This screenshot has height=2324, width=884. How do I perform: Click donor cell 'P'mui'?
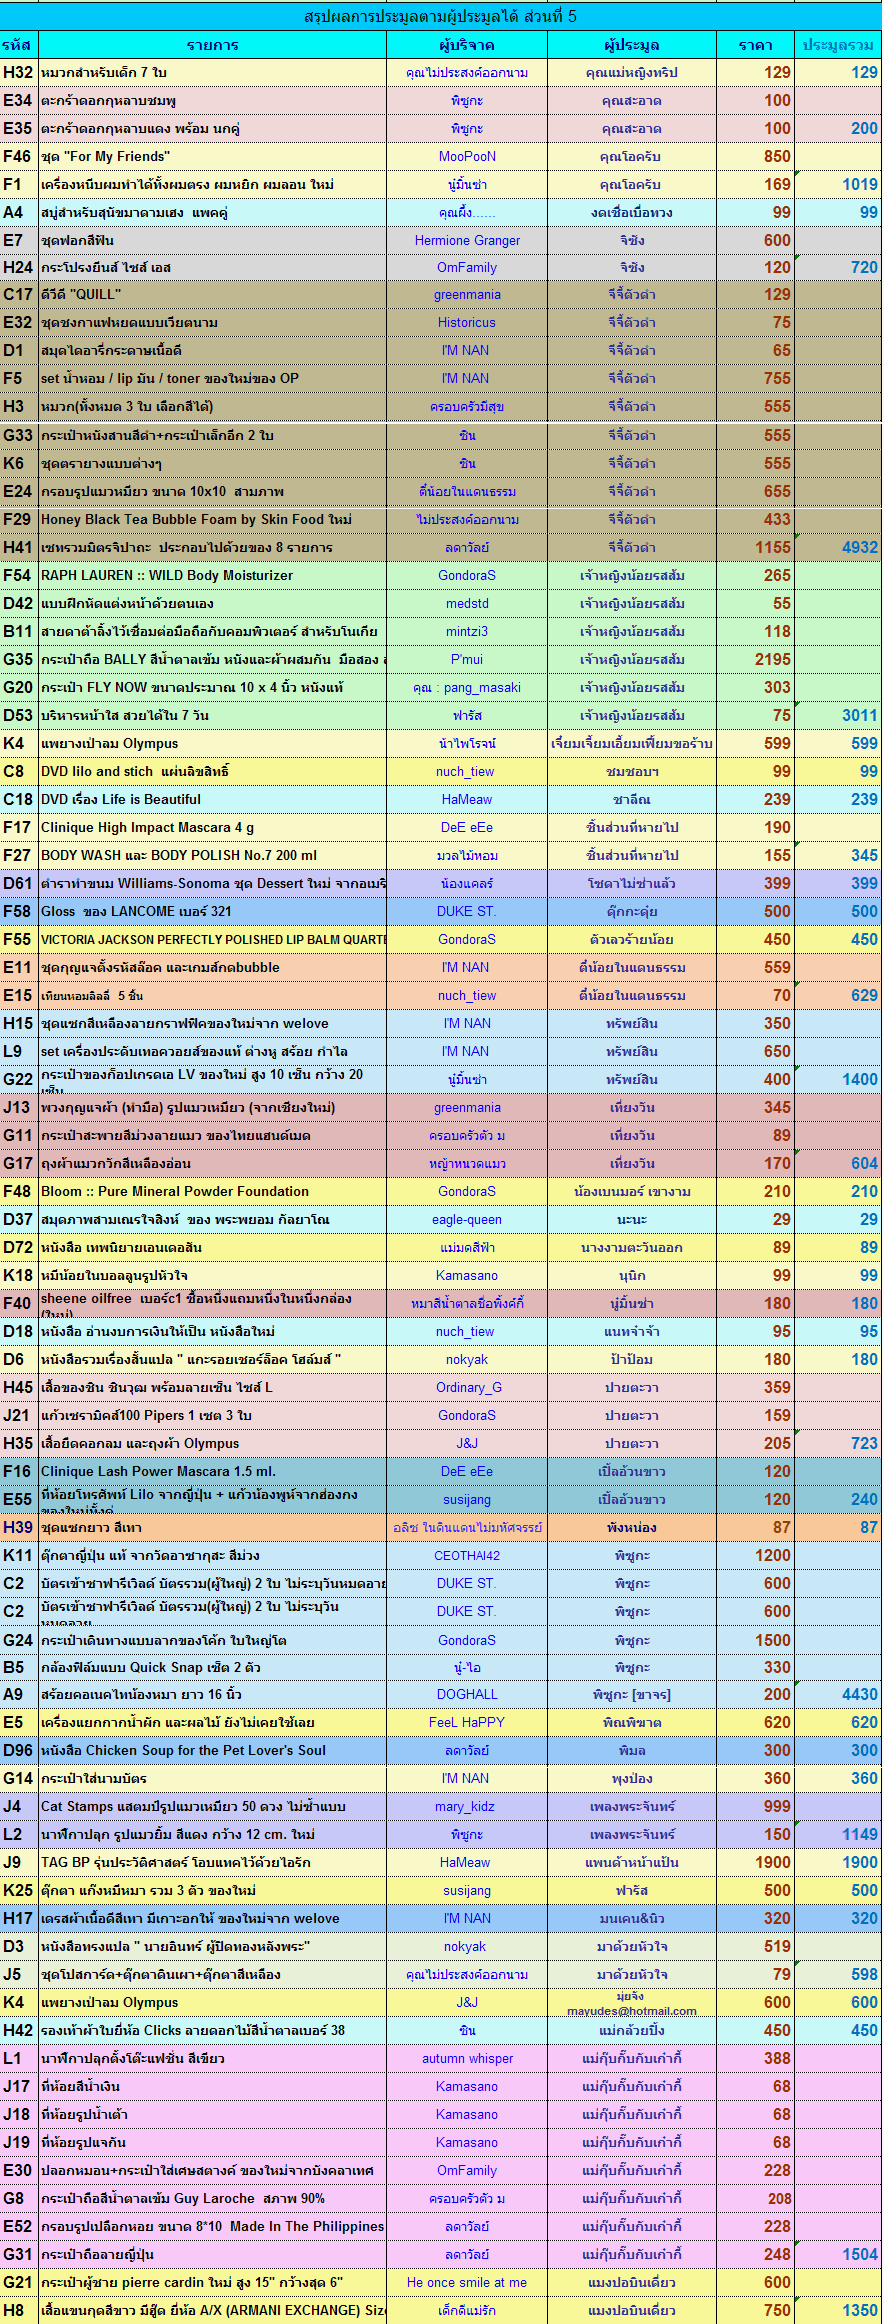467,660
